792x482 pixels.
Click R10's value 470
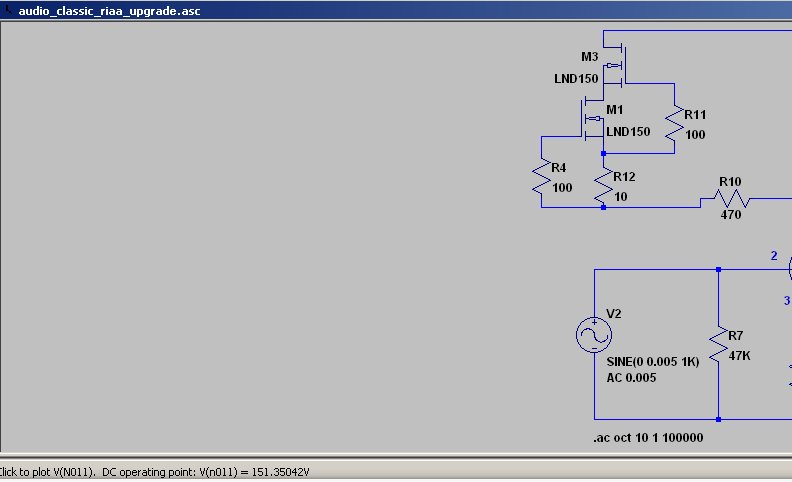pos(731,215)
